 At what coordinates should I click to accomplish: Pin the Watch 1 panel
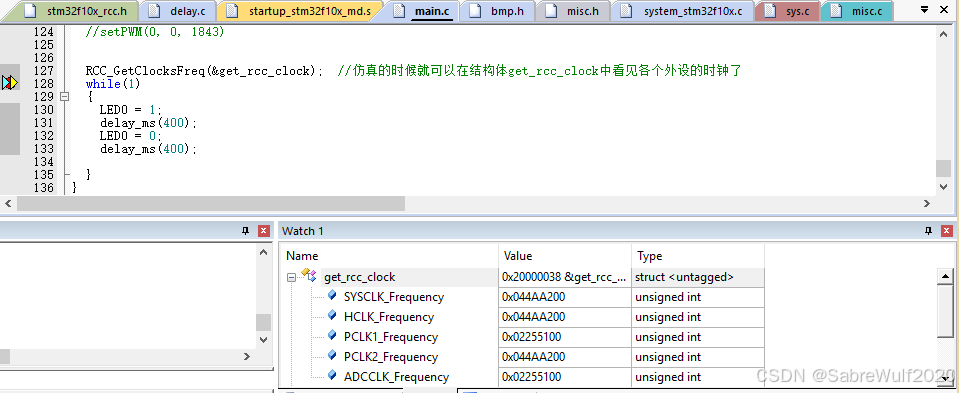tap(929, 230)
